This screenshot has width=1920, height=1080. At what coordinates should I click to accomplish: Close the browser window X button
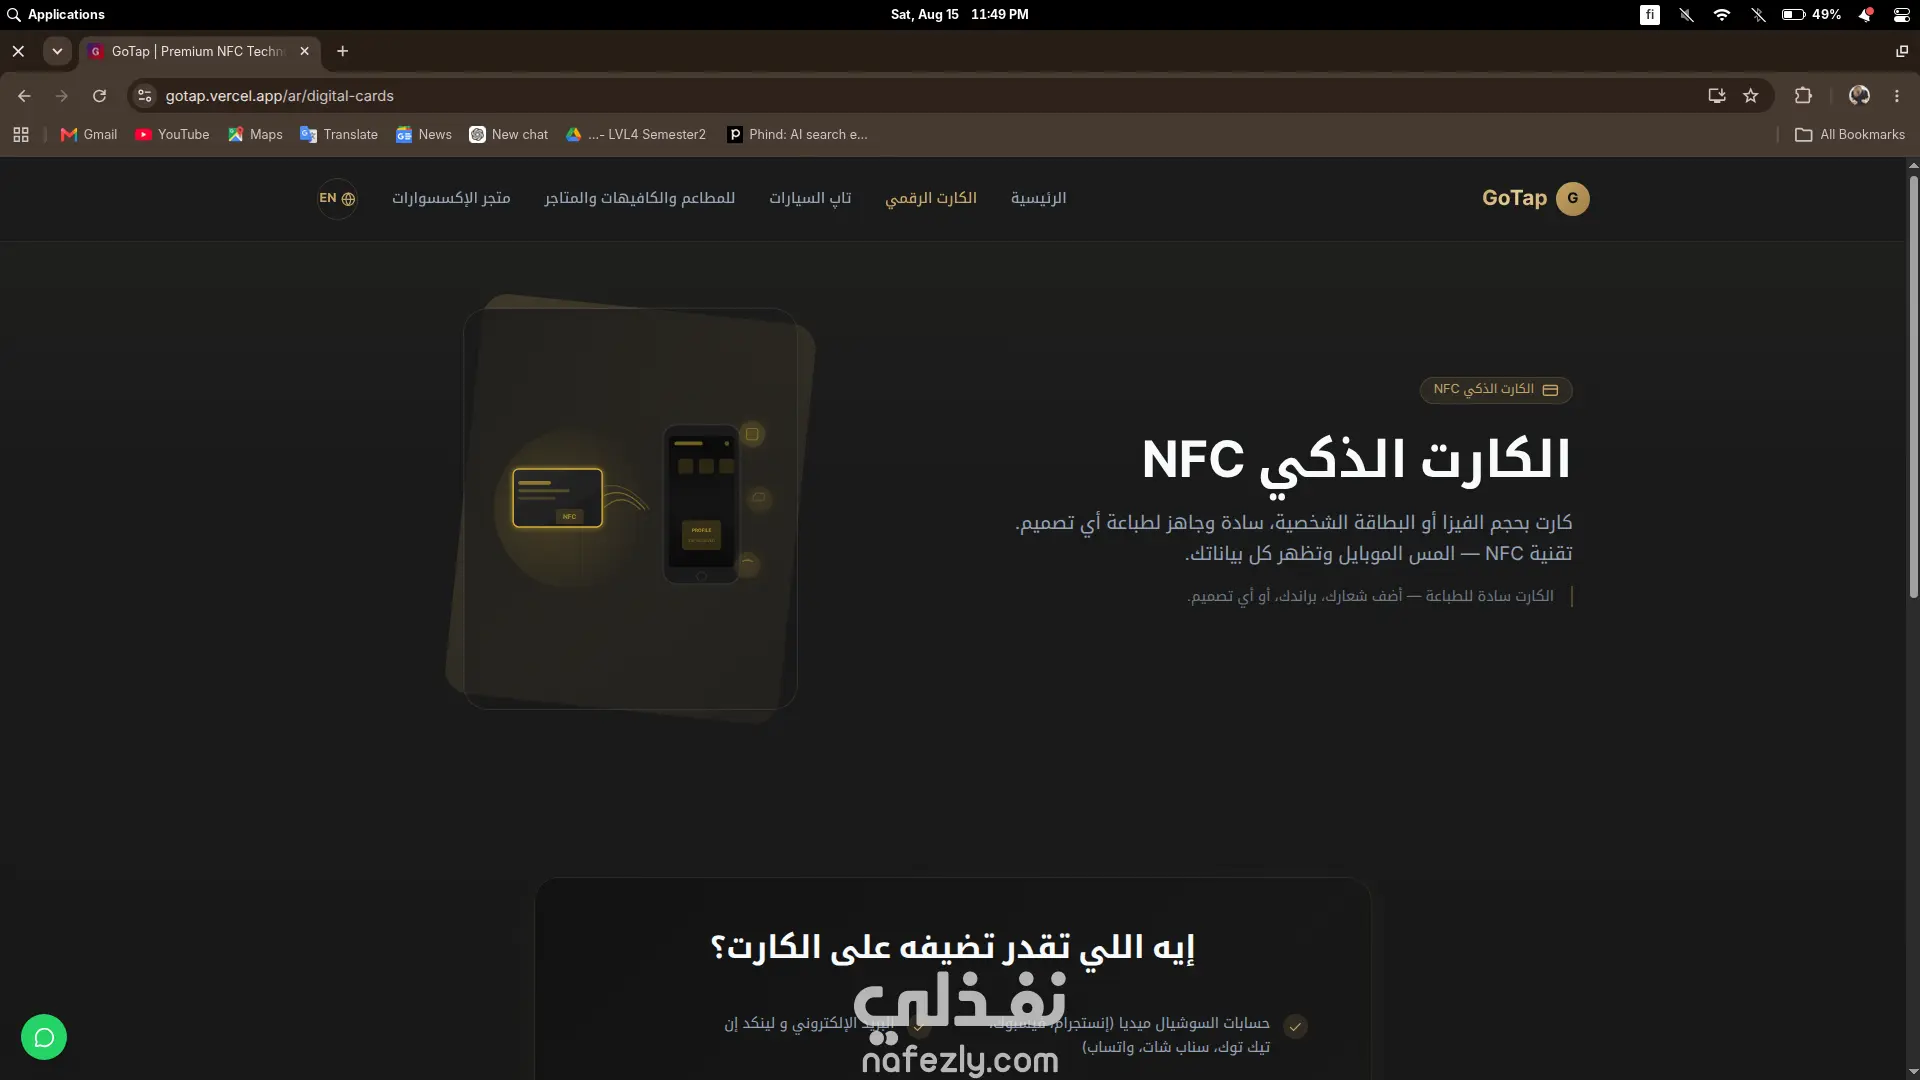tap(18, 51)
